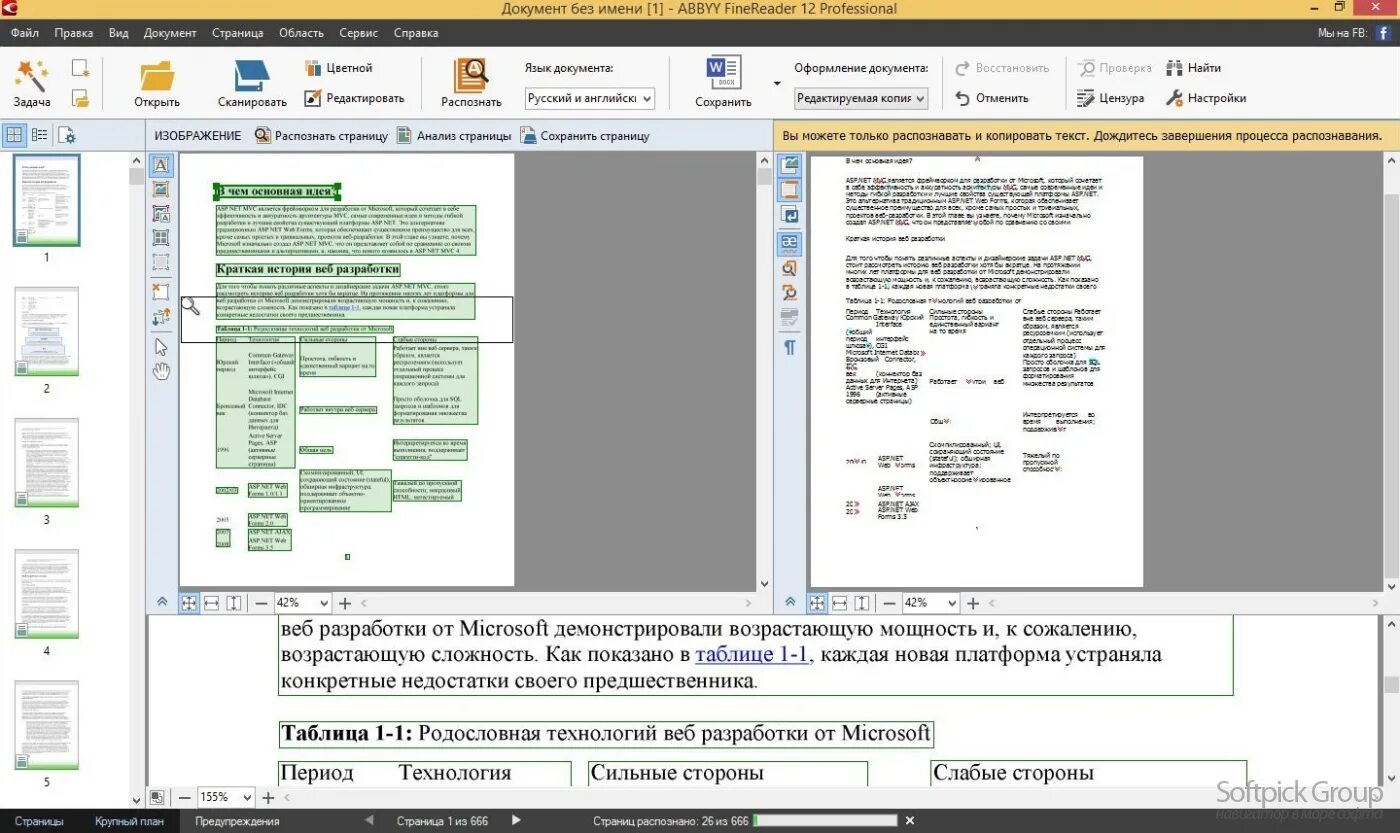Start scanning with the Сканировать icon
Screen dimensions: 1400x833
(x=251, y=76)
